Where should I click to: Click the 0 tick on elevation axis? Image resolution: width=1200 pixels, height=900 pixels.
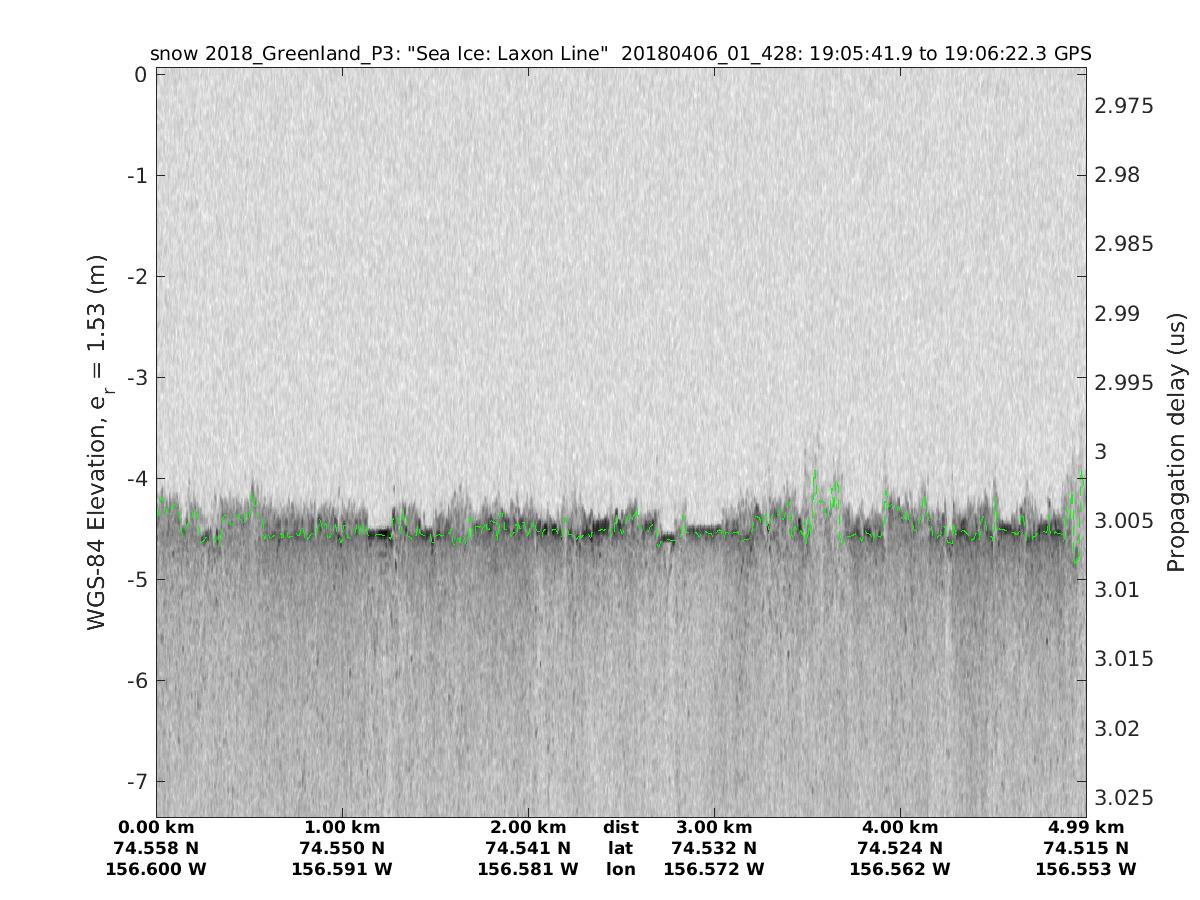[140, 75]
